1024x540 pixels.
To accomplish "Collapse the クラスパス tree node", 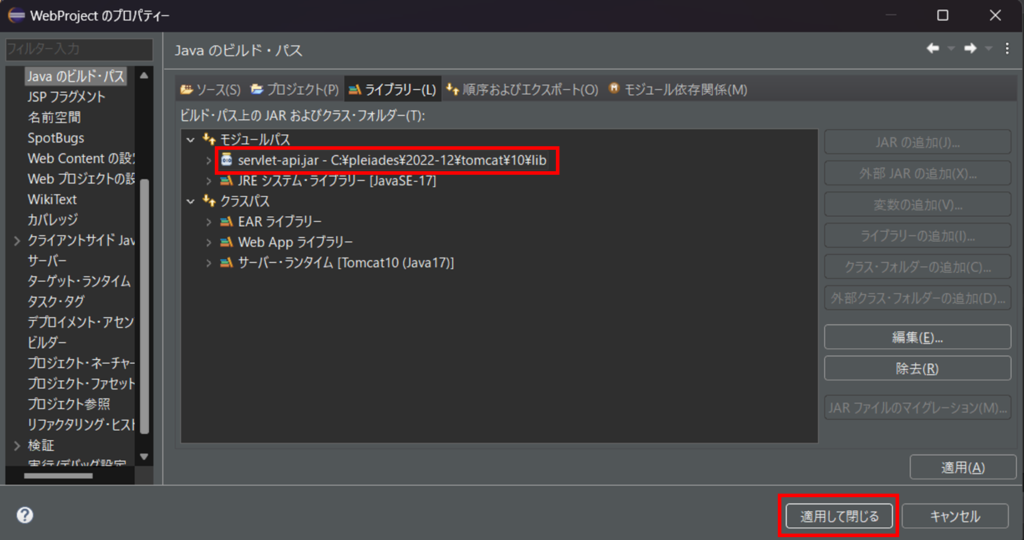I will click(x=190, y=201).
